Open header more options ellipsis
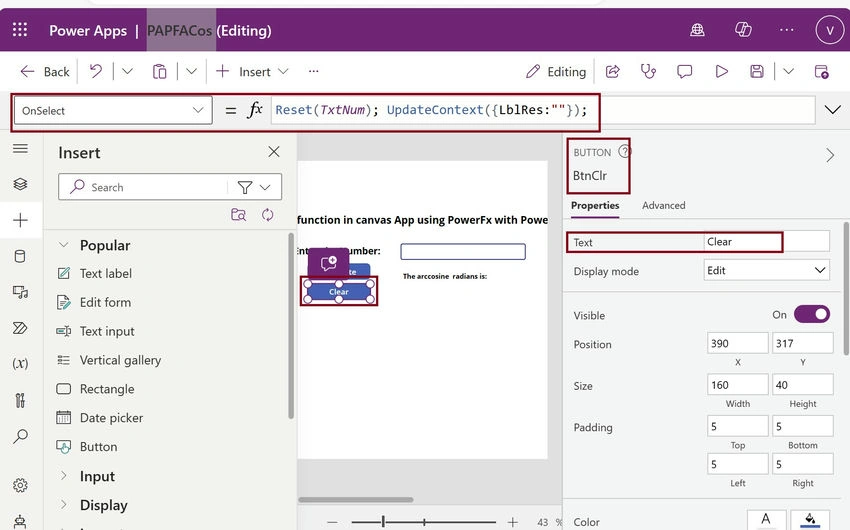The height and width of the screenshot is (530, 850). pos(787,30)
